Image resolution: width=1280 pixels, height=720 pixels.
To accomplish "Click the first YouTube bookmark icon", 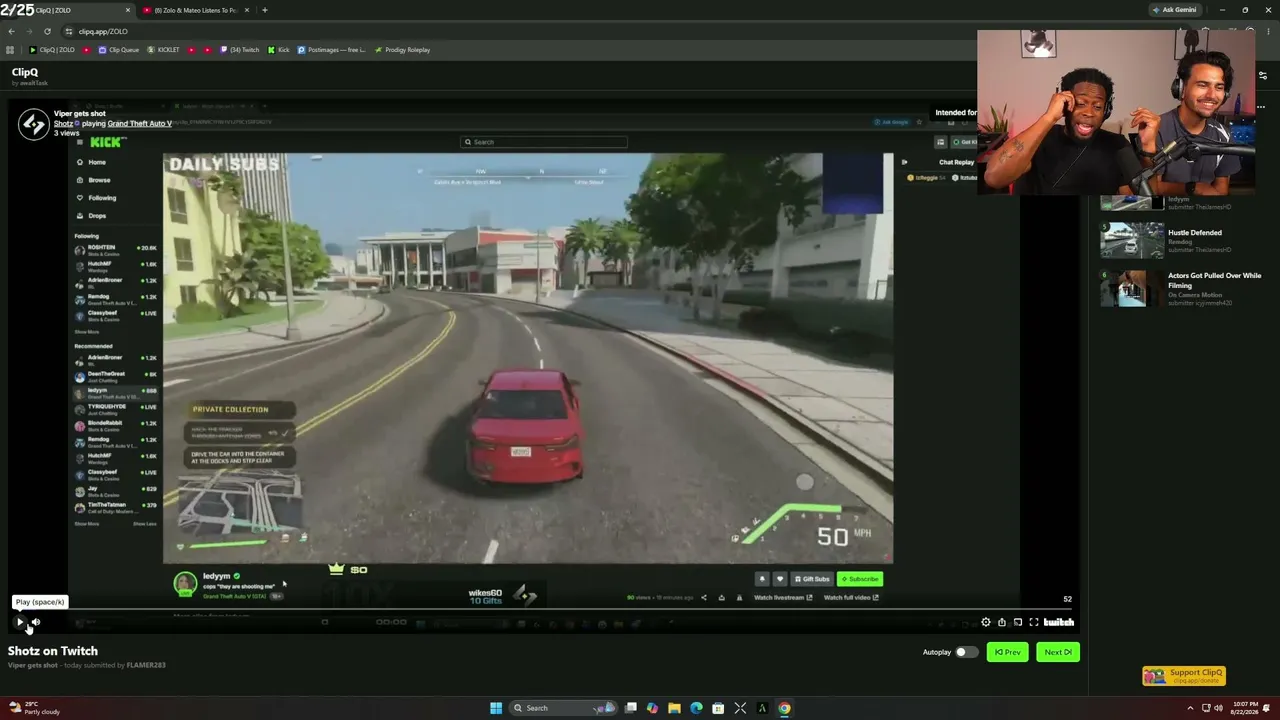I will (87, 50).
